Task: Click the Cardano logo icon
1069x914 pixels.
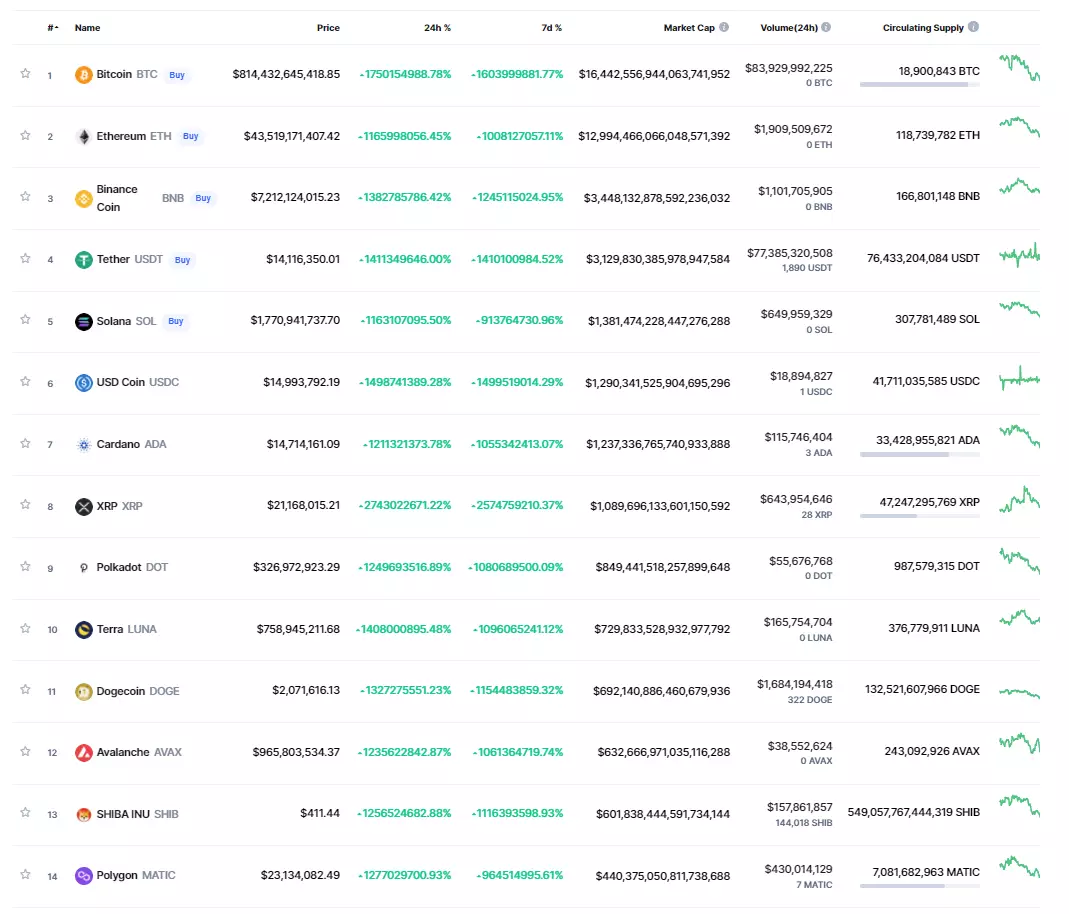Action: click(83, 444)
